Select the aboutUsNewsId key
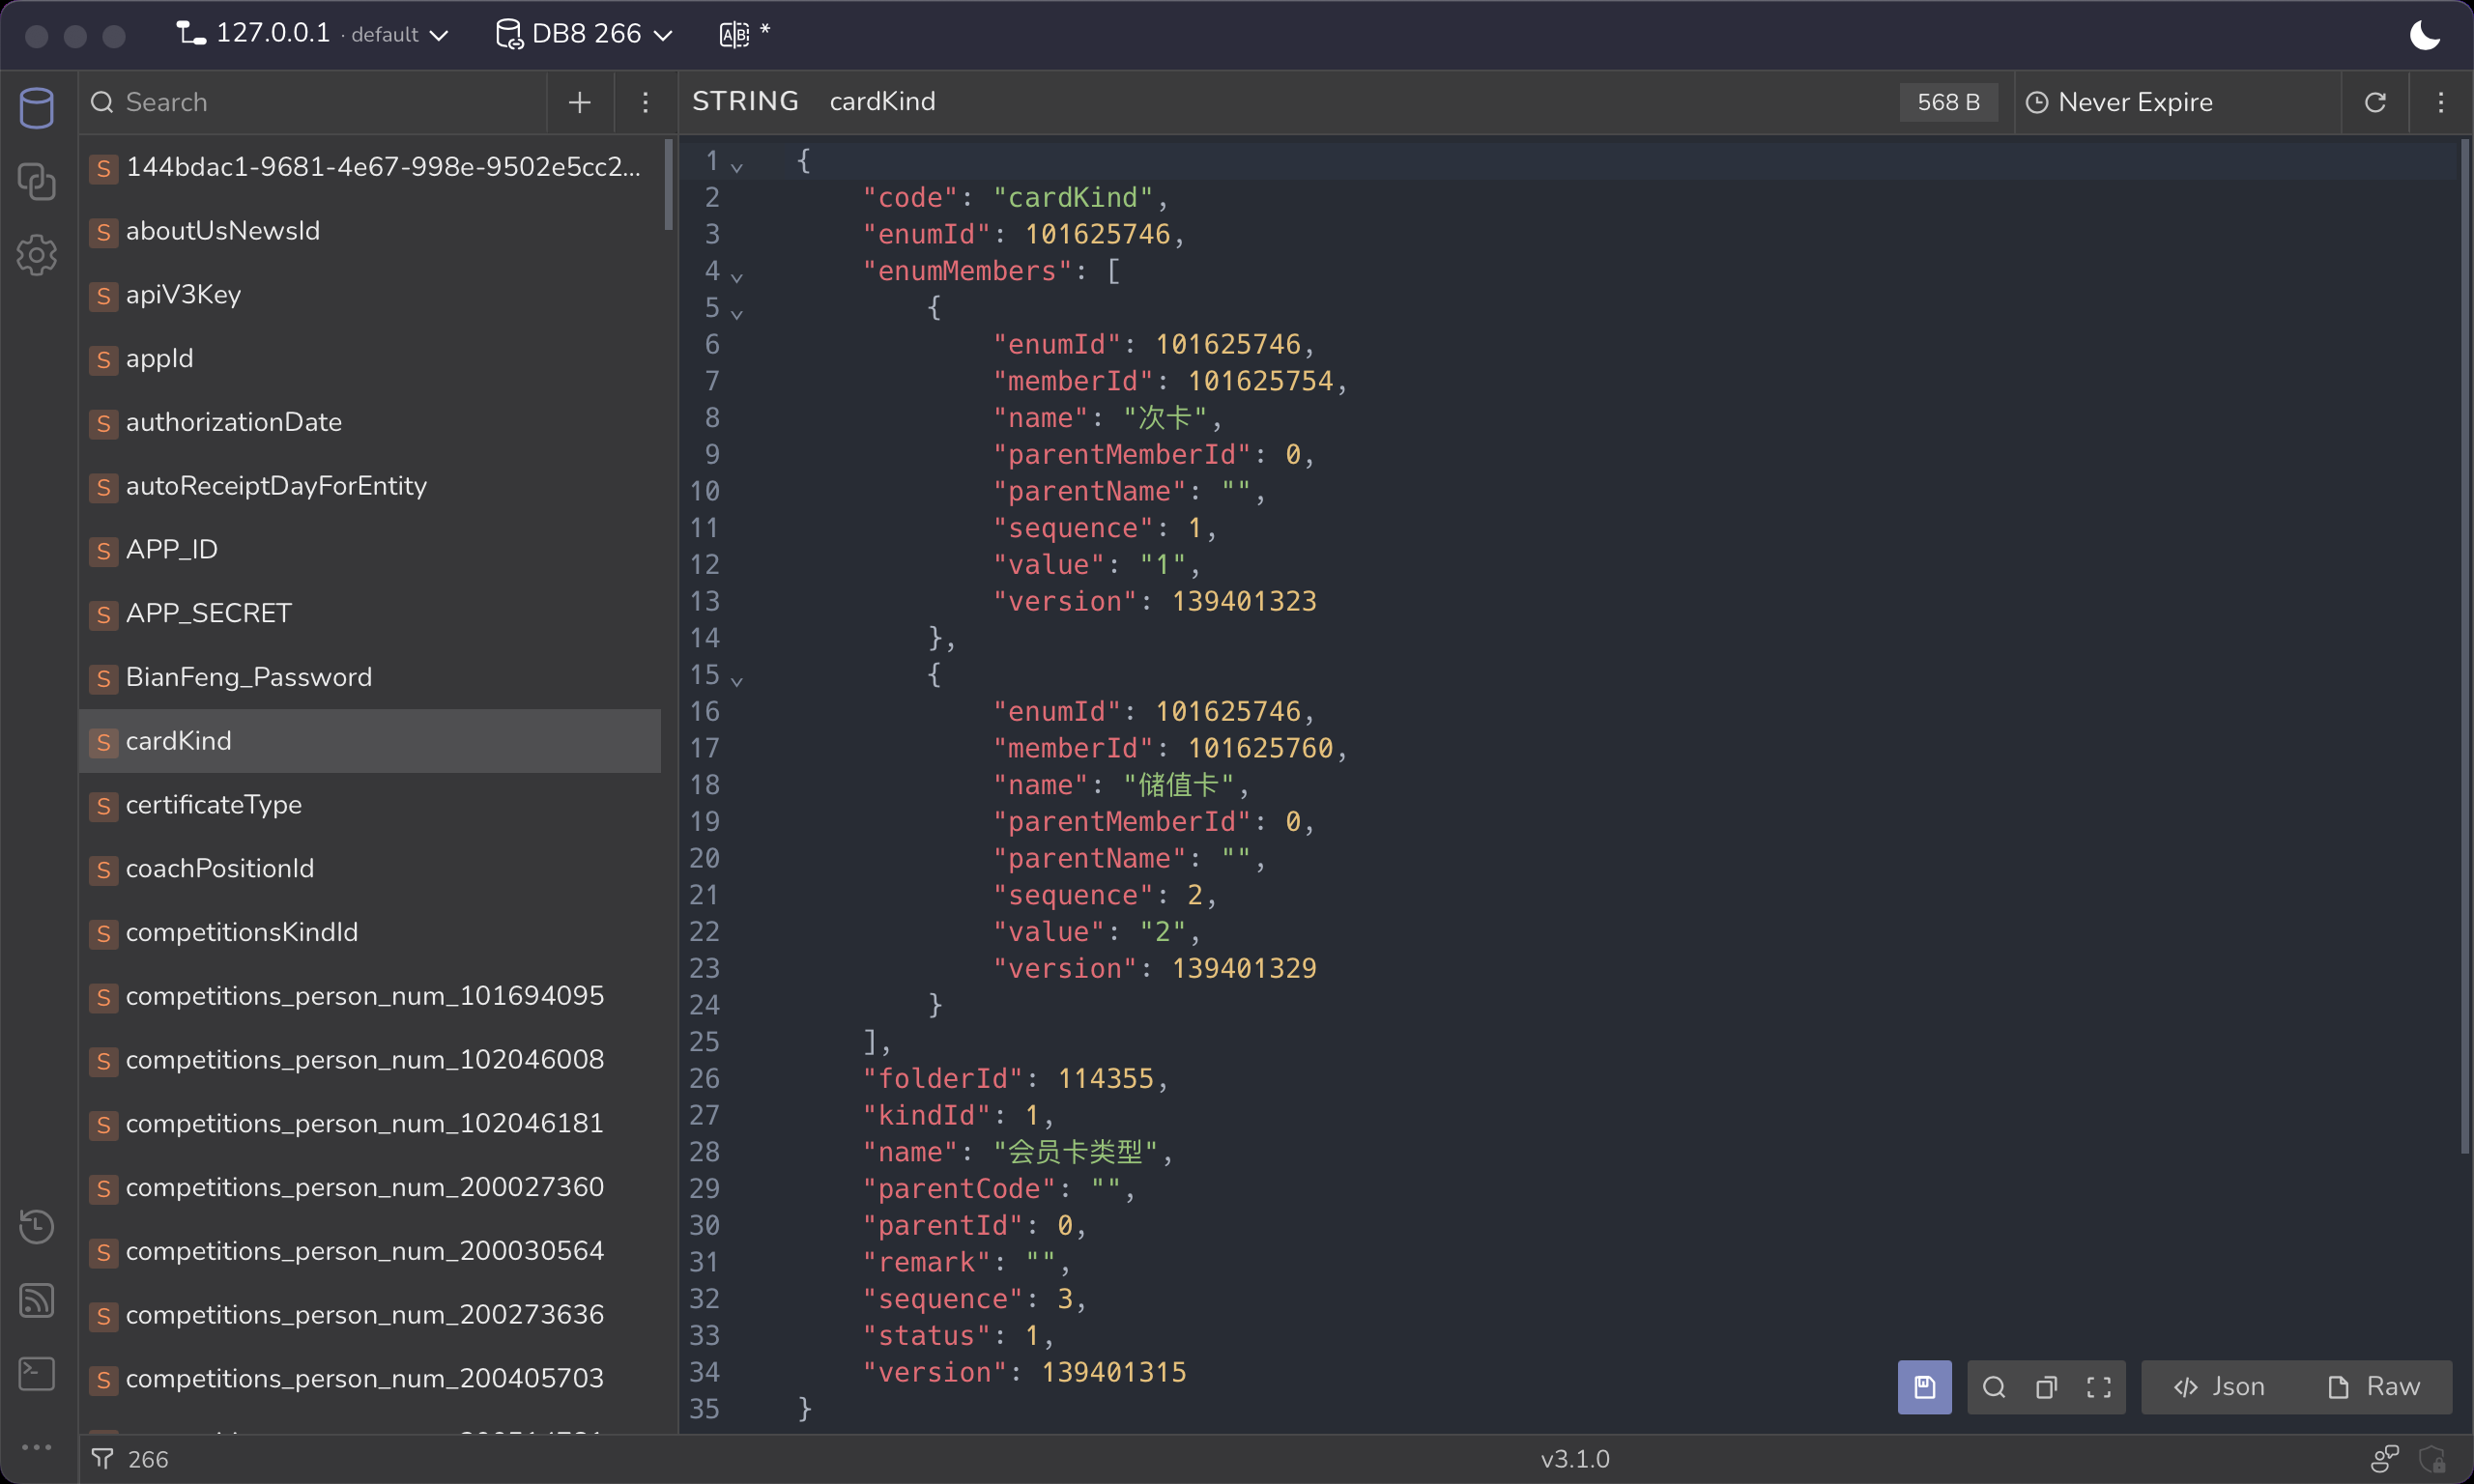Image resolution: width=2474 pixels, height=1484 pixels. [370, 231]
